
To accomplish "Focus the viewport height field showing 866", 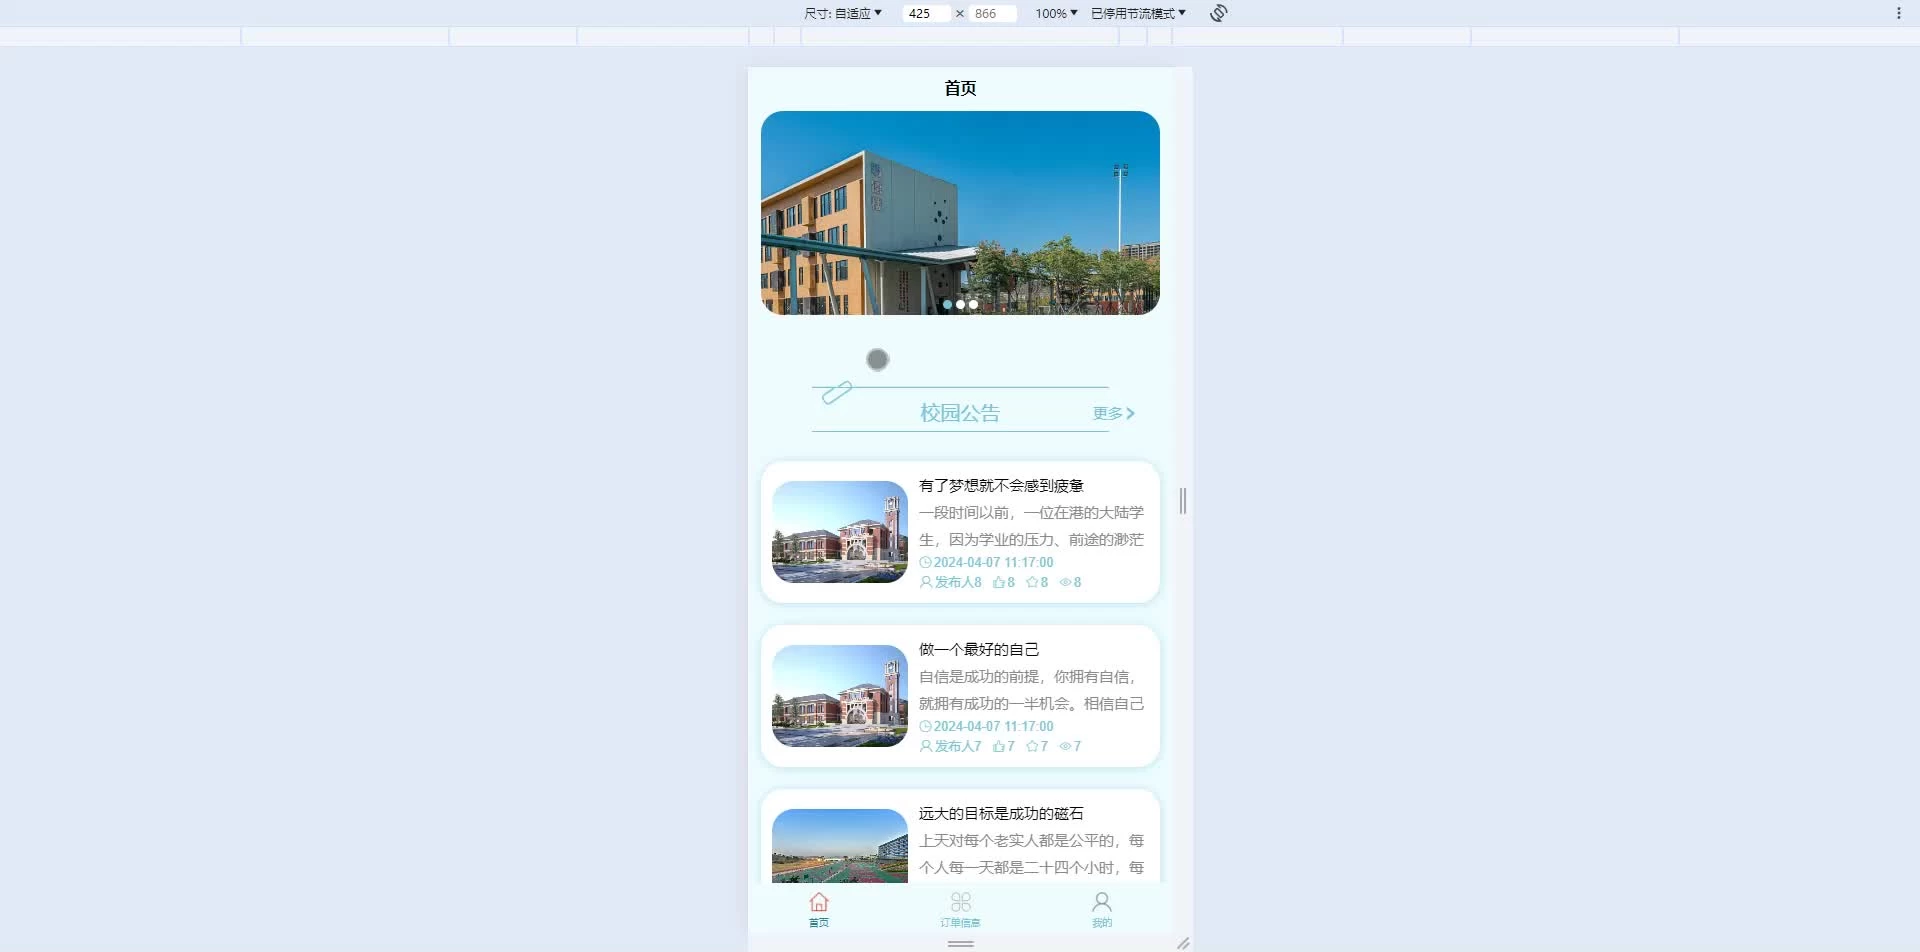I will coord(993,13).
